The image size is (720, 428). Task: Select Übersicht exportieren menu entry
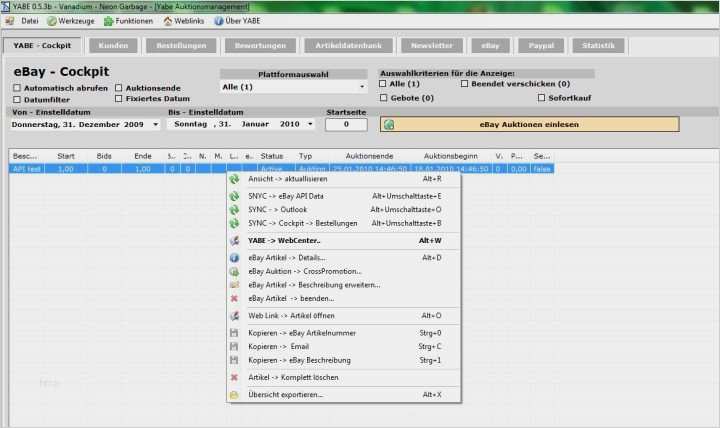click(x=344, y=394)
